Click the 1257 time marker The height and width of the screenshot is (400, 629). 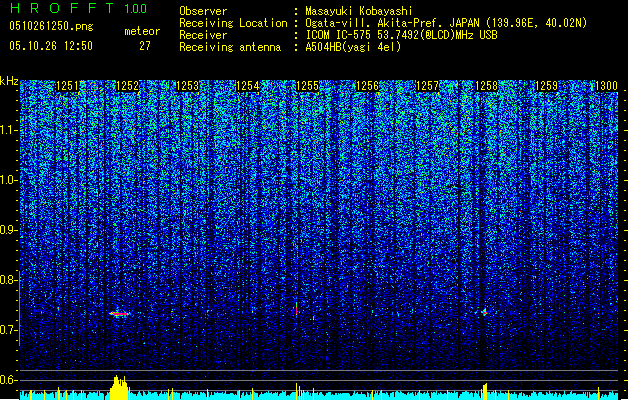pyautogui.click(x=427, y=86)
